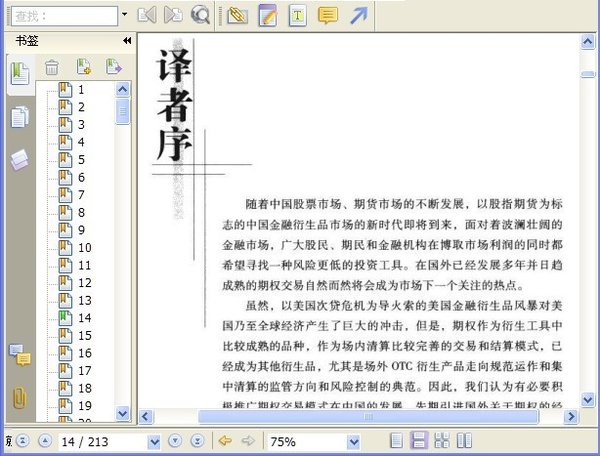This screenshot has height=456, width=600.
Task: Click document horizontal scroll left arrow
Action: (x=146, y=416)
